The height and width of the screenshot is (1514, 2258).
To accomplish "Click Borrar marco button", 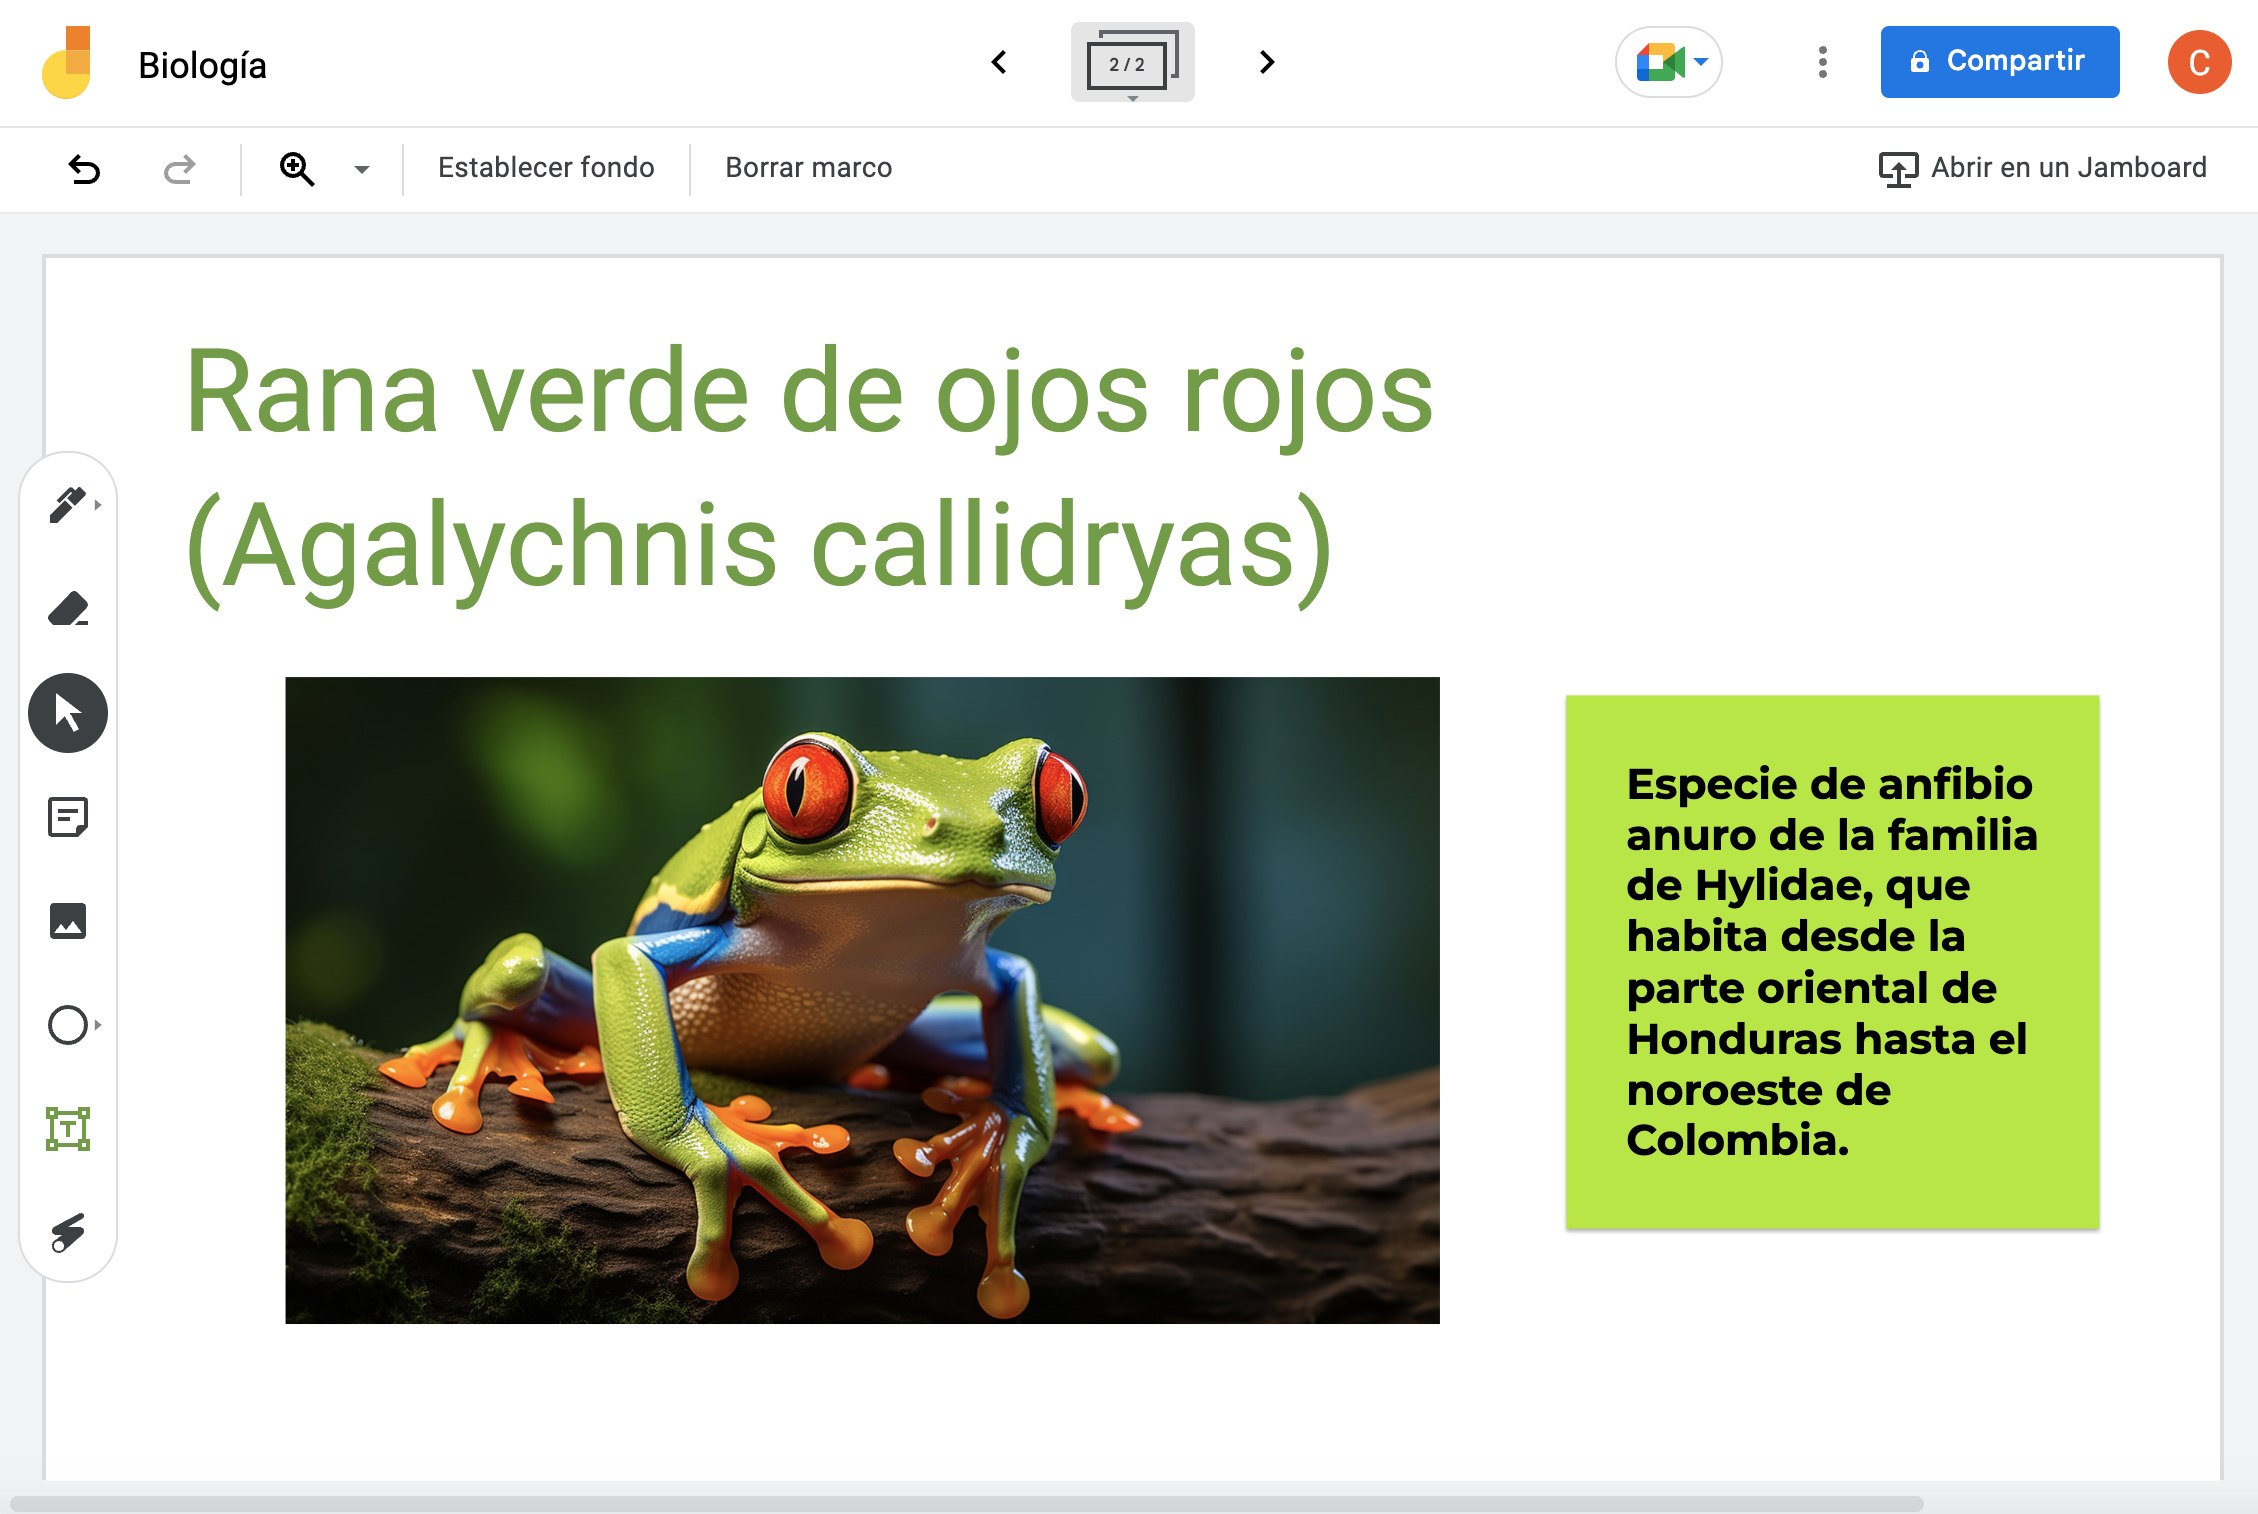I will [x=808, y=168].
